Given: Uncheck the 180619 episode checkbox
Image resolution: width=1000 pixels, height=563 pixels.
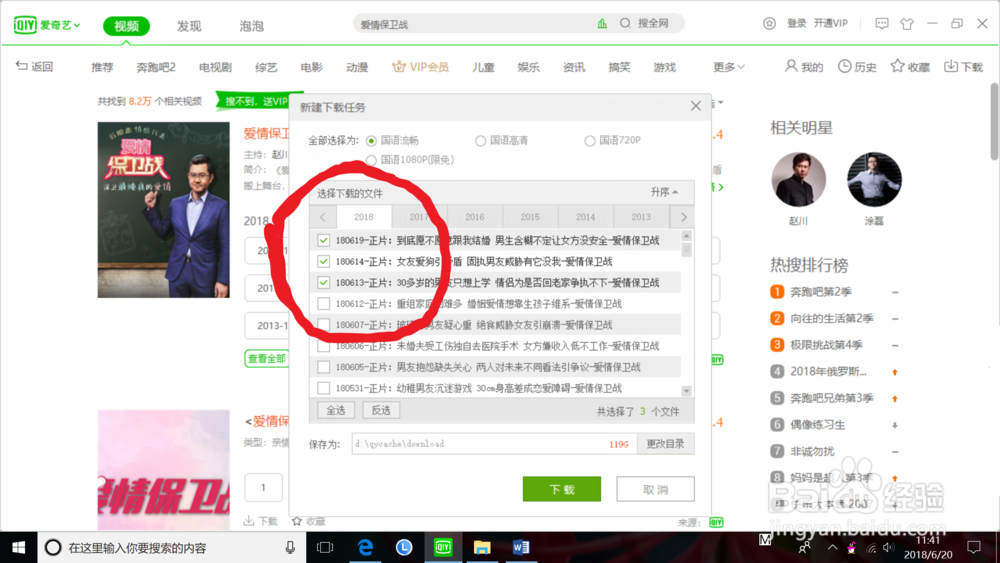Looking at the screenshot, I should 323,240.
